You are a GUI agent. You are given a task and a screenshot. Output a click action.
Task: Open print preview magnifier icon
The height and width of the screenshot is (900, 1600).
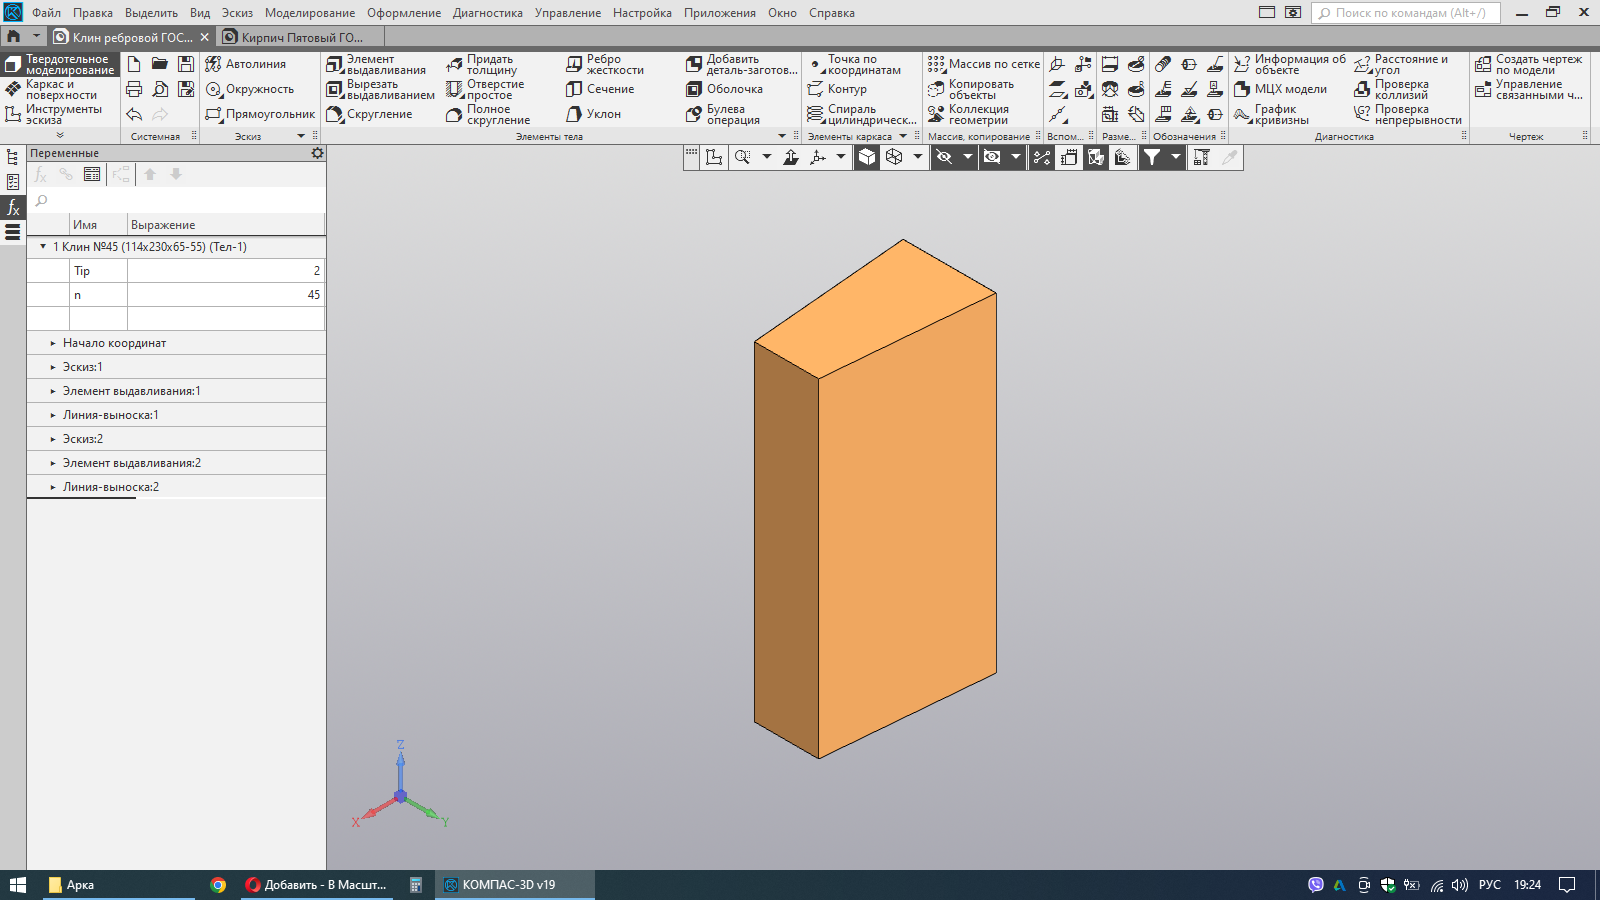(x=160, y=89)
